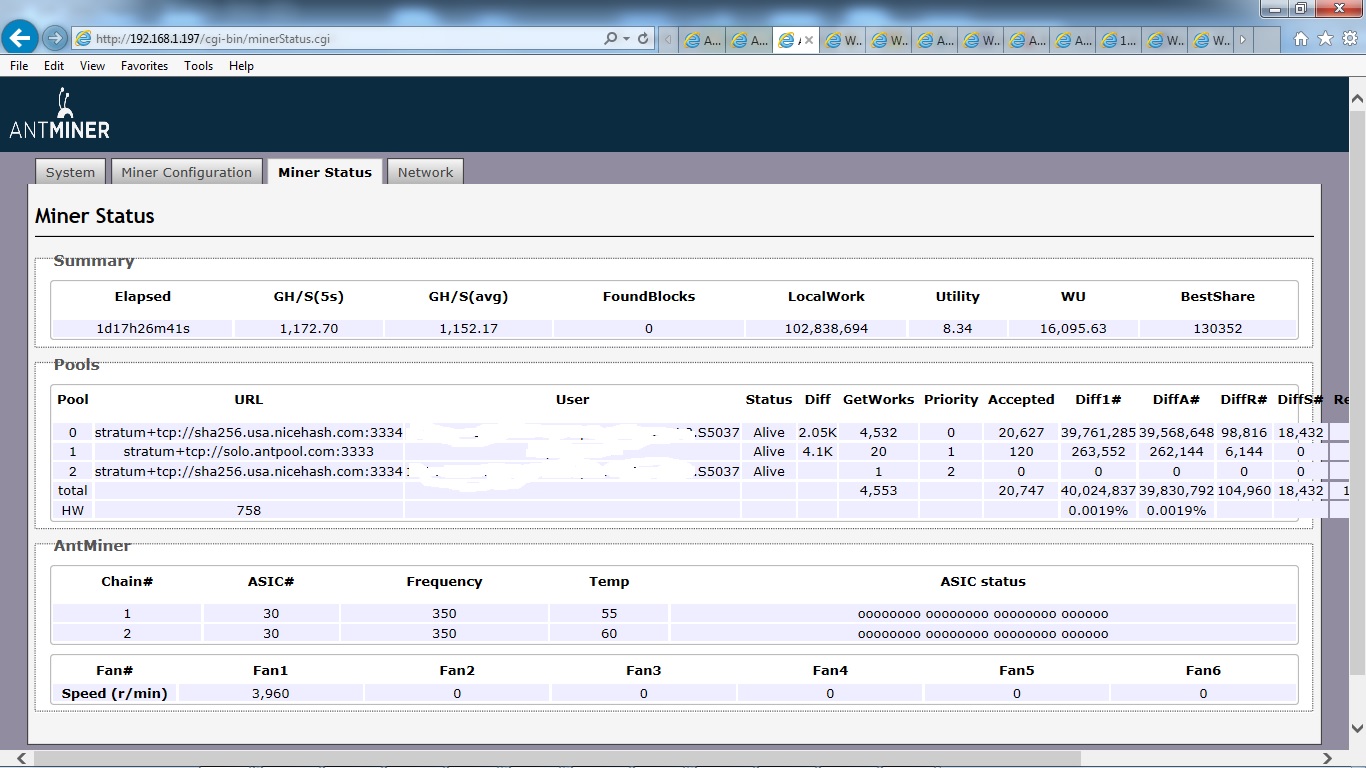This screenshot has height=768, width=1366.
Task: Open the browser Tools gear icon
Action: 1350,39
